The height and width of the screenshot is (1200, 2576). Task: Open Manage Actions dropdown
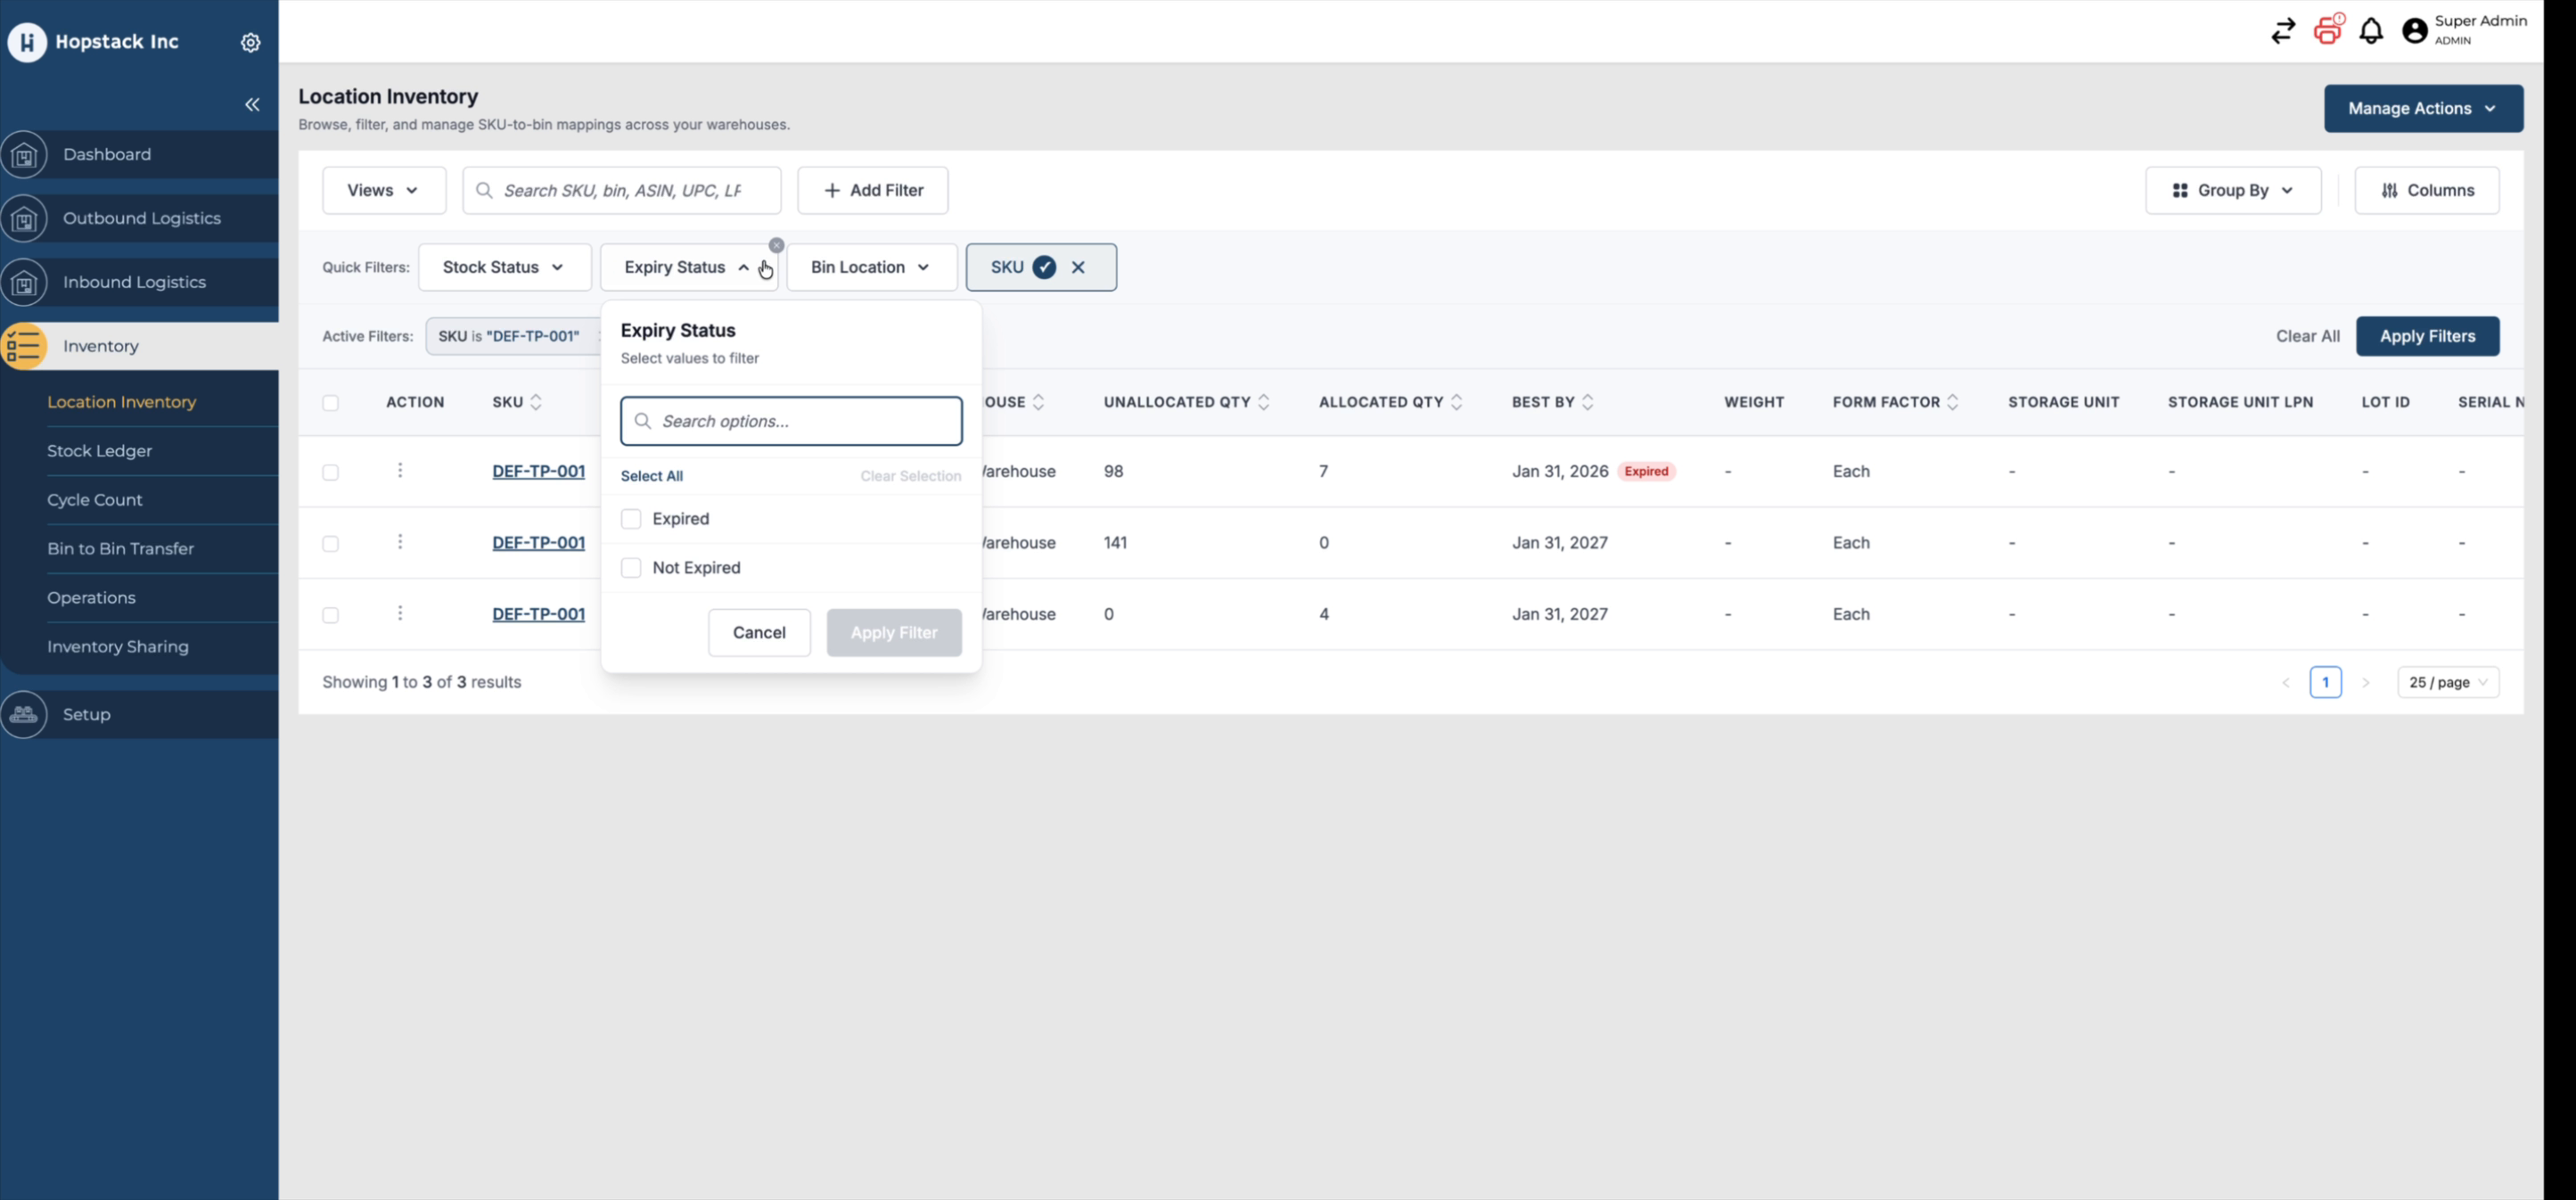(x=2423, y=108)
